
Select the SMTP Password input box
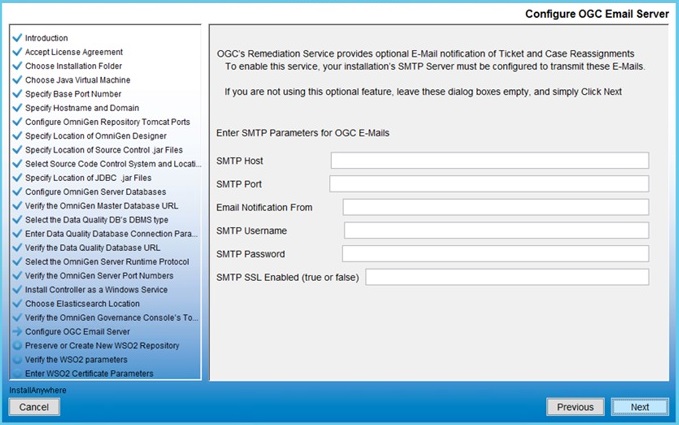[495, 254]
